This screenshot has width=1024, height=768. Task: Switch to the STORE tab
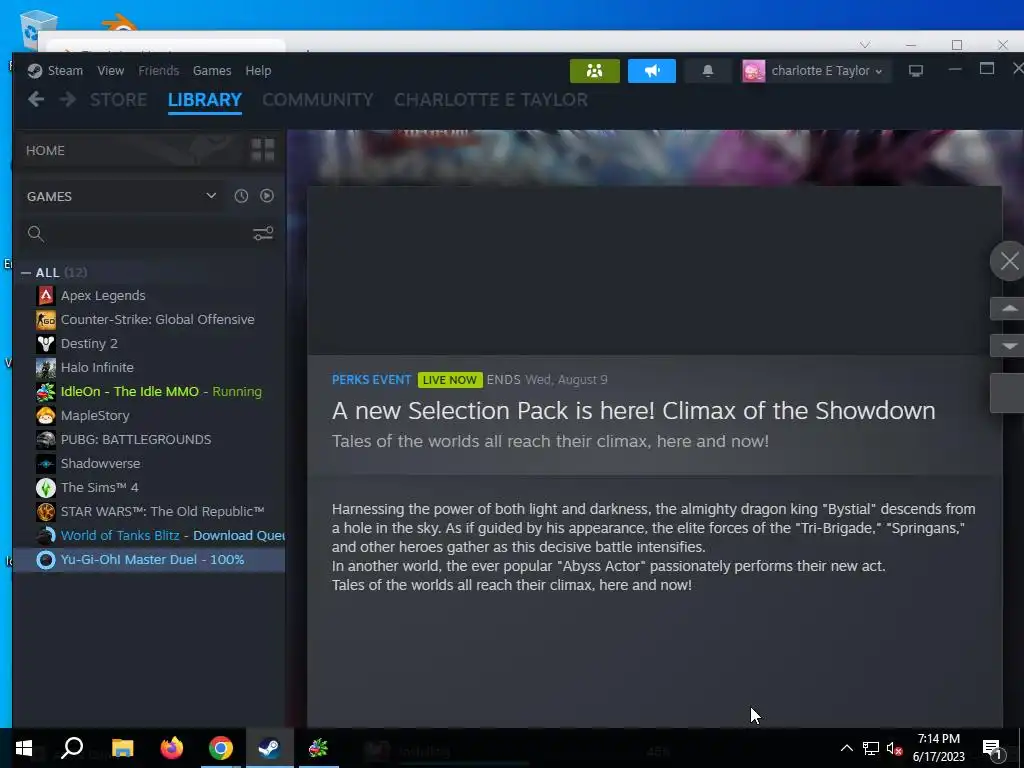pos(118,100)
